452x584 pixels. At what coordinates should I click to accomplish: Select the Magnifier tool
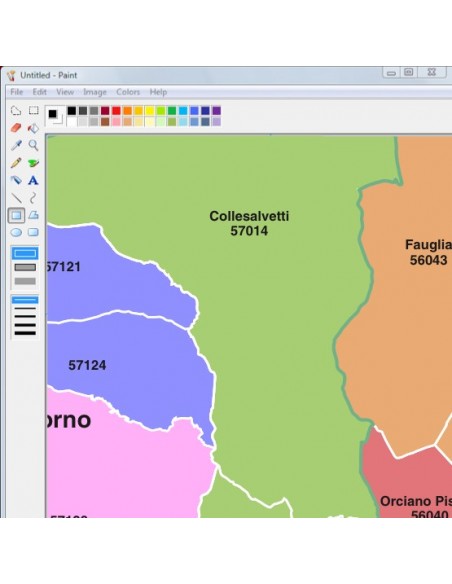pos(34,145)
